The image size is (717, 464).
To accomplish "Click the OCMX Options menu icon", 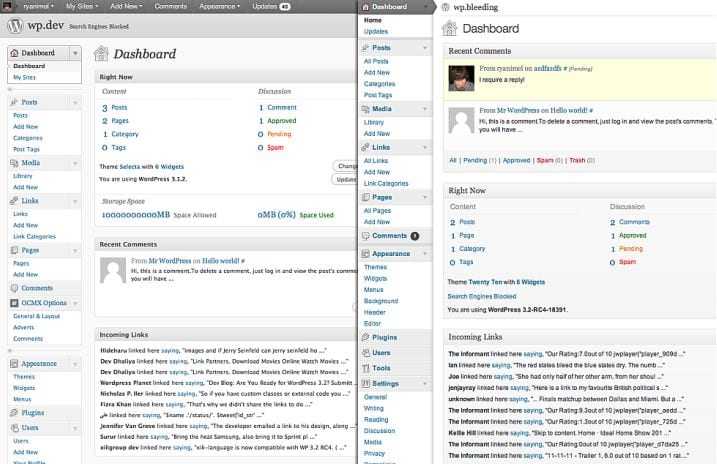I will click(14, 302).
